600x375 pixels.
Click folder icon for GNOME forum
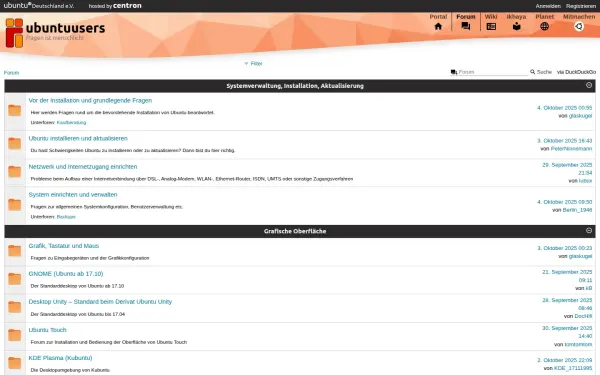(x=15, y=279)
